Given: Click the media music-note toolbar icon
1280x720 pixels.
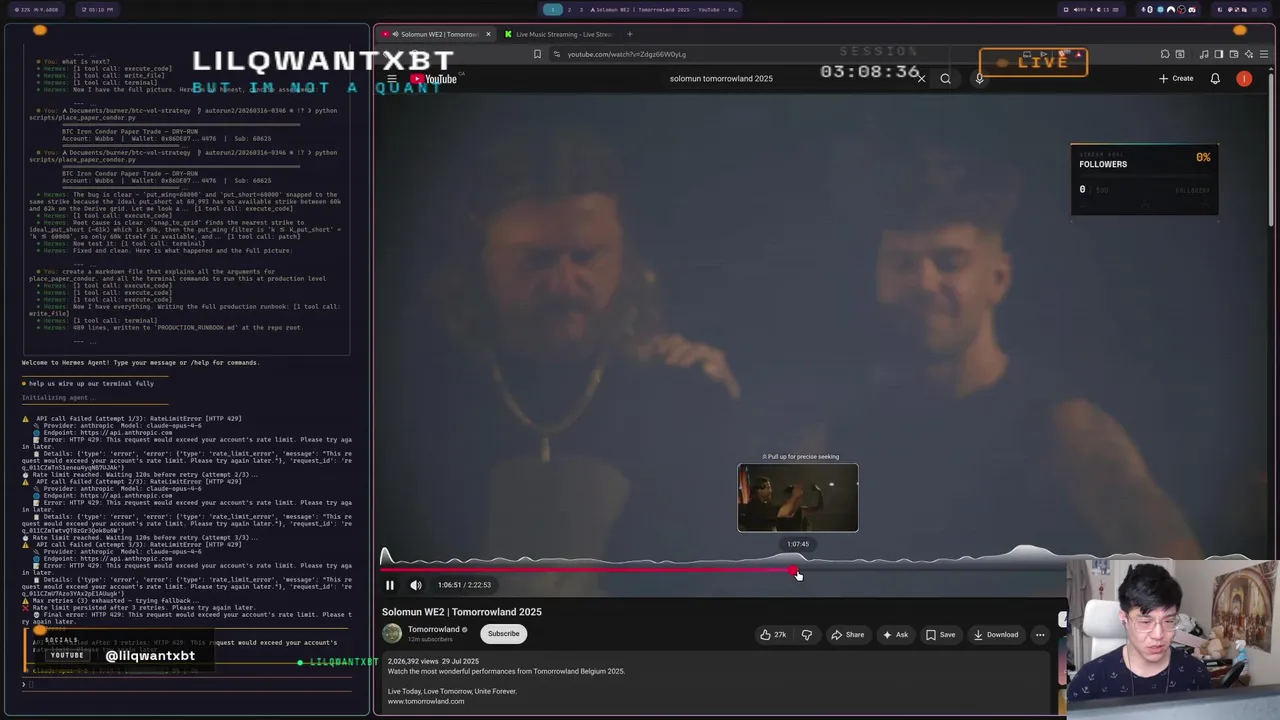Looking at the screenshot, I should pyautogui.click(x=1204, y=54).
